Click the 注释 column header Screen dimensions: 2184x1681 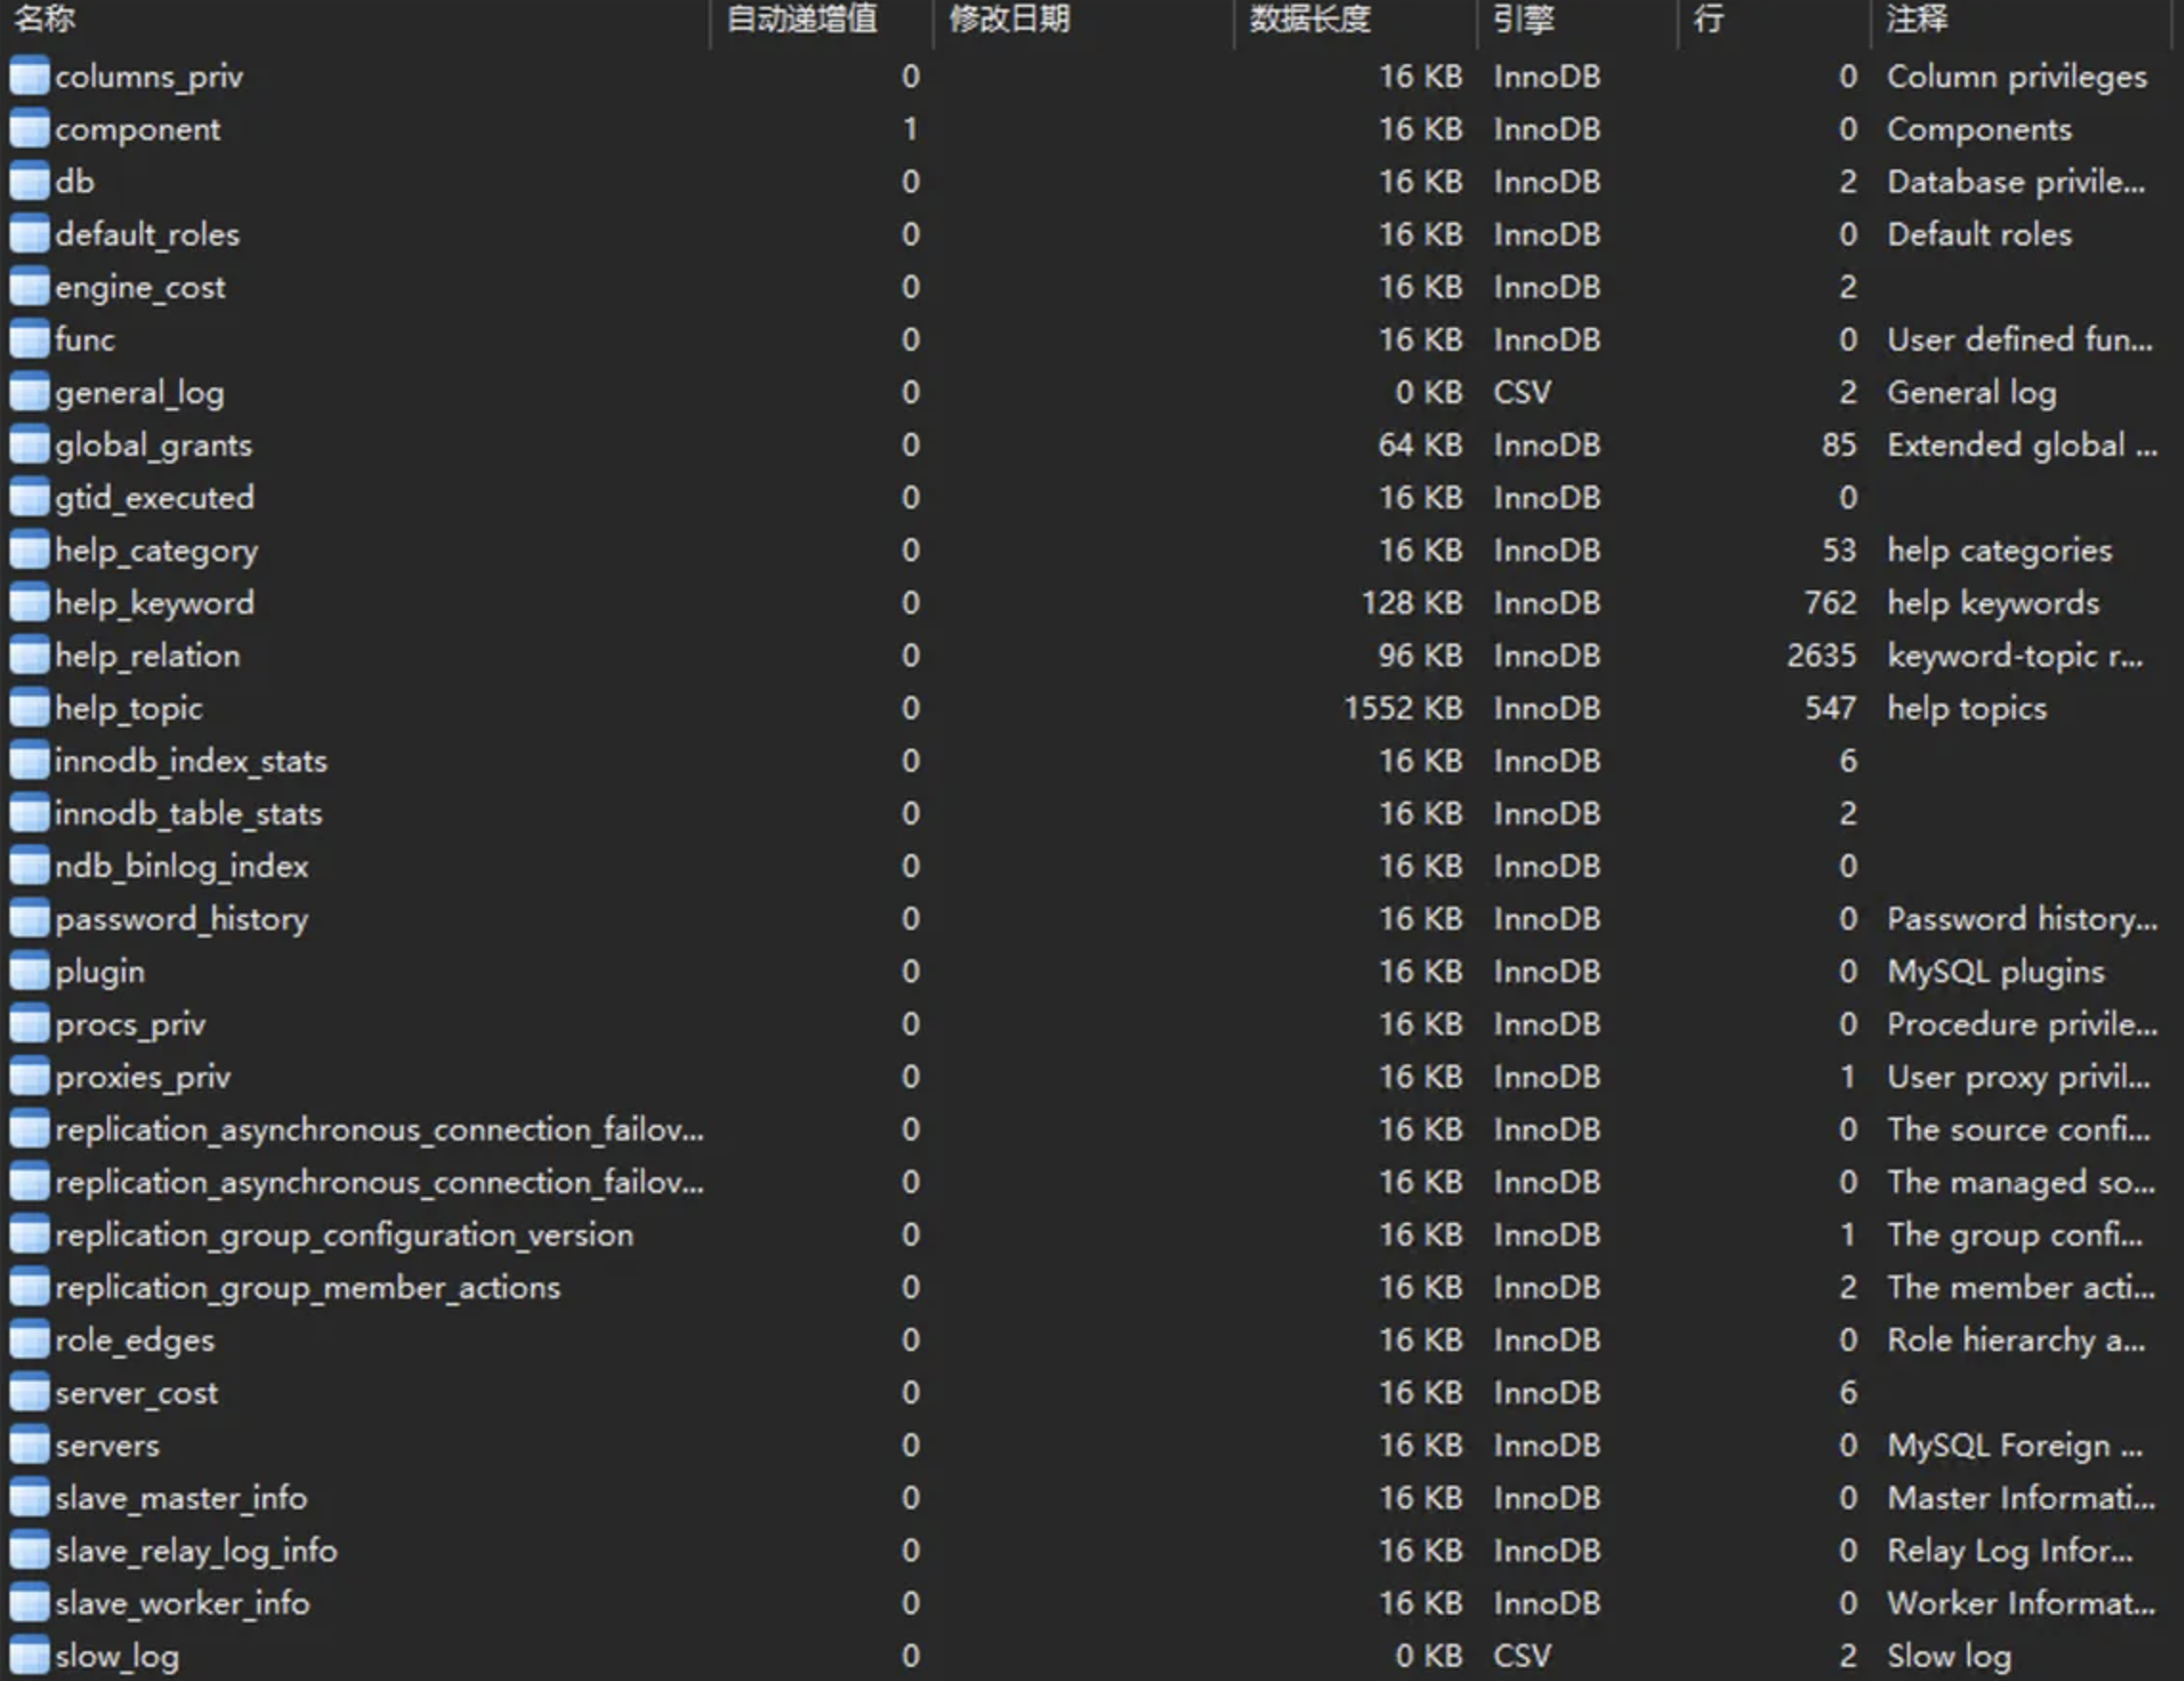tap(1917, 18)
